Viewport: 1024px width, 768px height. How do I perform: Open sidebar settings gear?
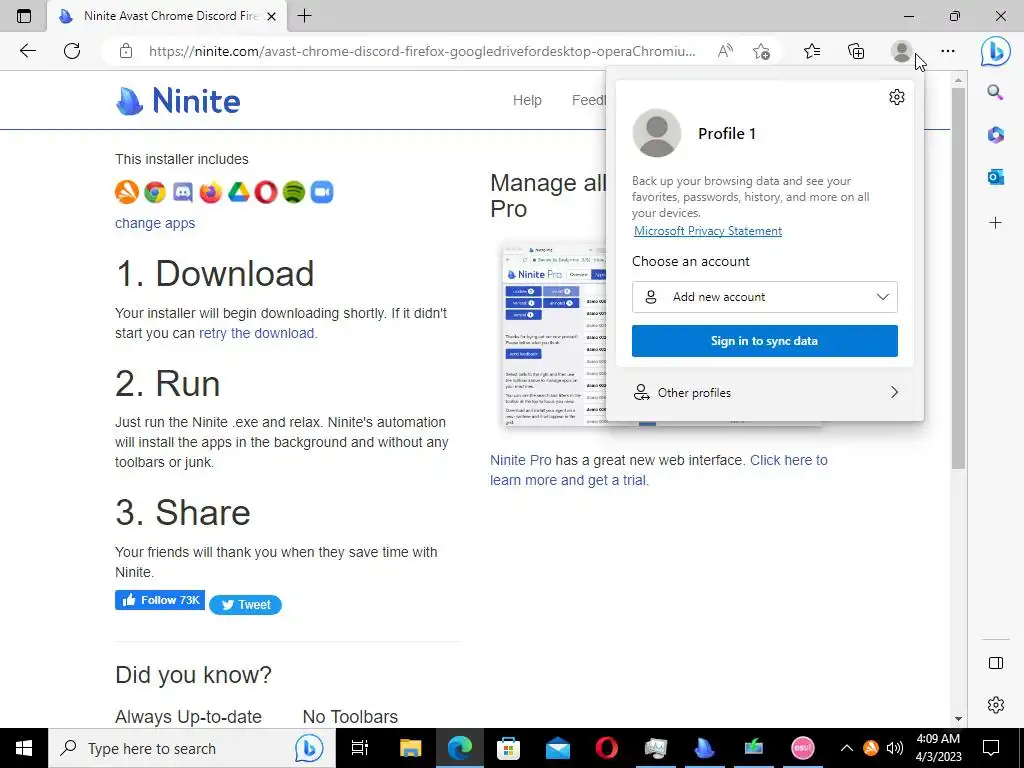tap(995, 705)
